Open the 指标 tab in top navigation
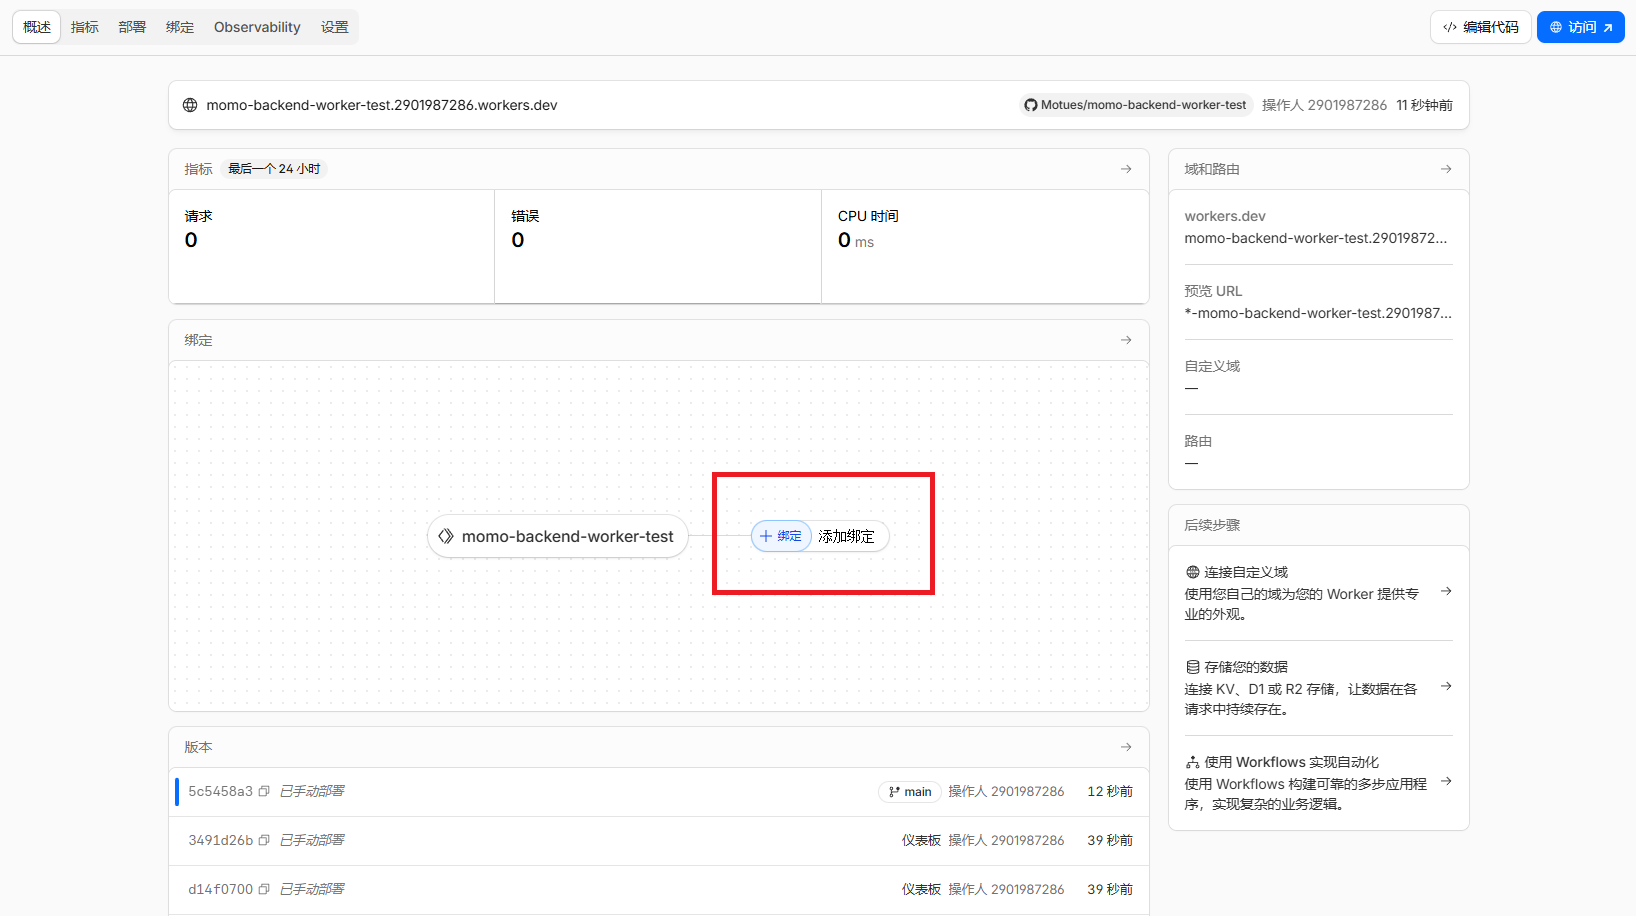 pos(85,27)
